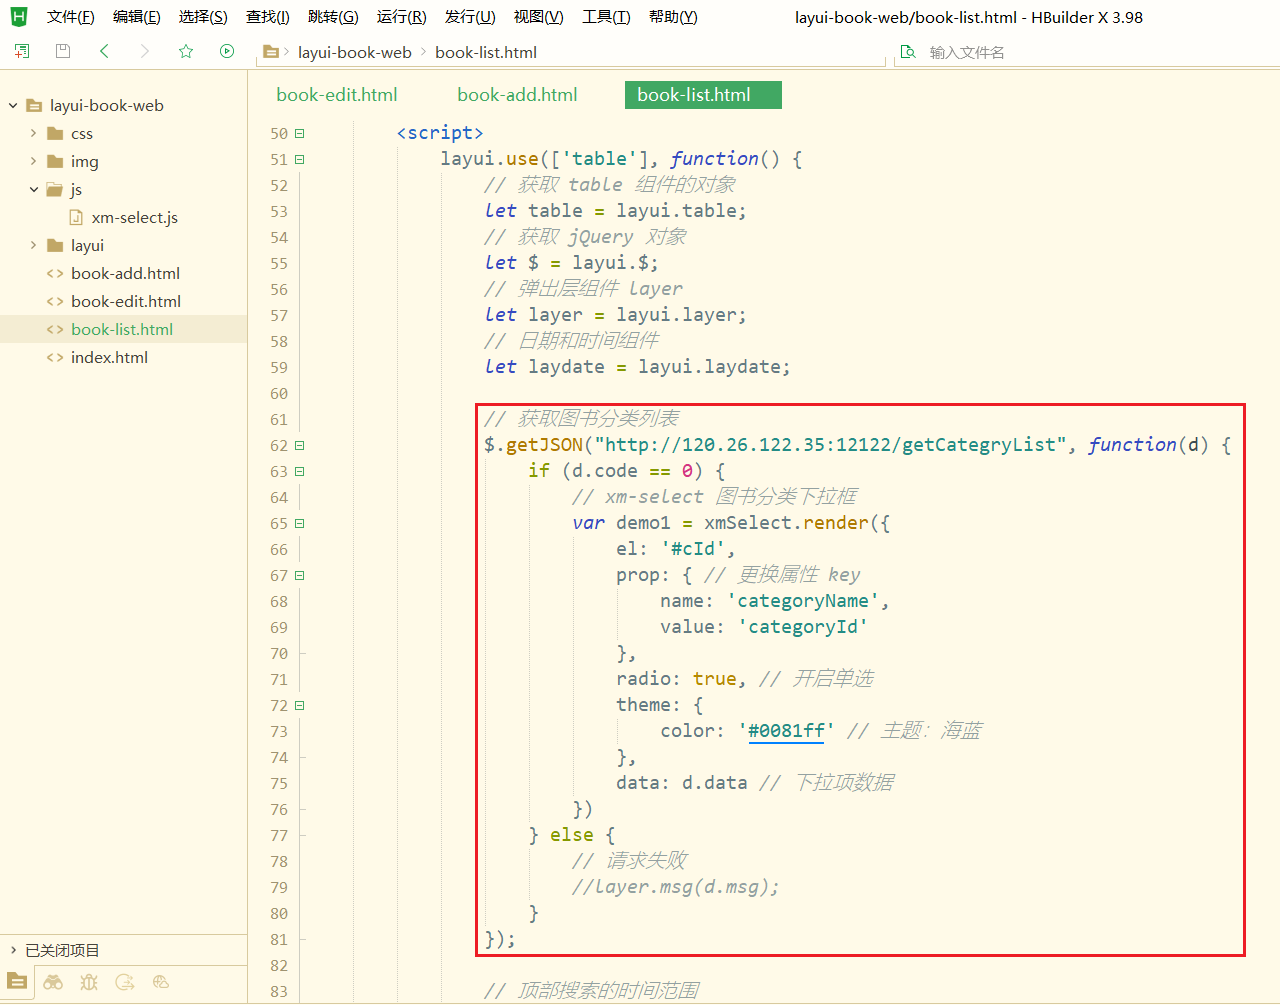
Task: Click commented //layer.msg(d.msg); on line 79
Action: (x=675, y=887)
